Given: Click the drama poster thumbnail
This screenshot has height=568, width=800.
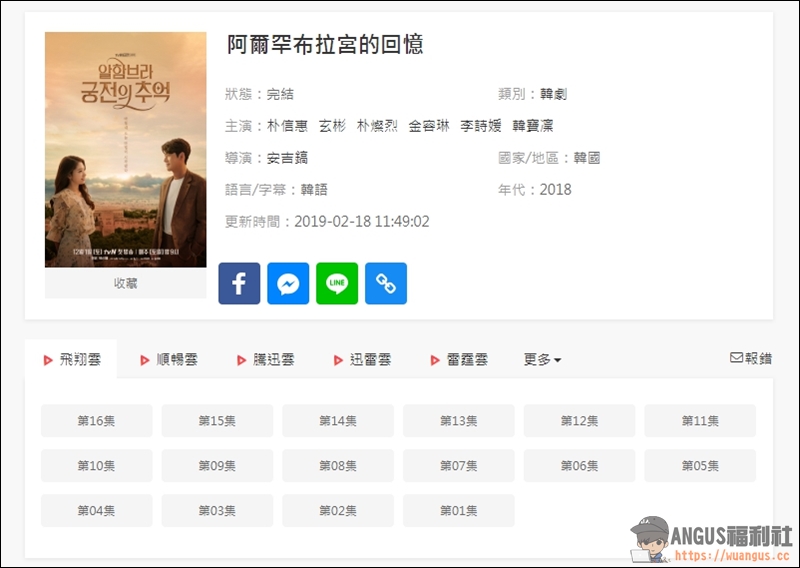Looking at the screenshot, I should (x=126, y=150).
